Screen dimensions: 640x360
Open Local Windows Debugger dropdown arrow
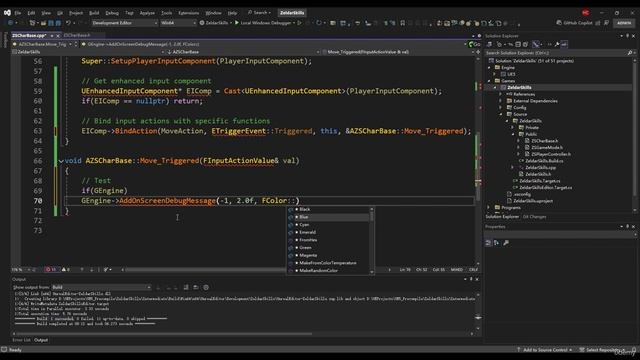click(x=294, y=23)
